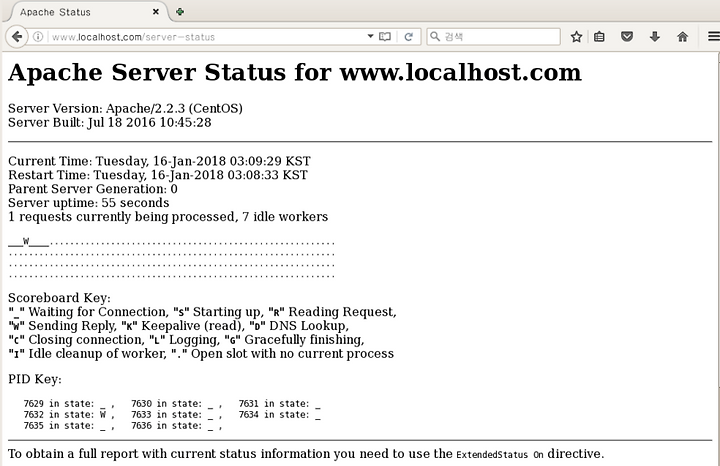Click Parent Server Generation: 0
This screenshot has width=720, height=466.
(93, 189)
